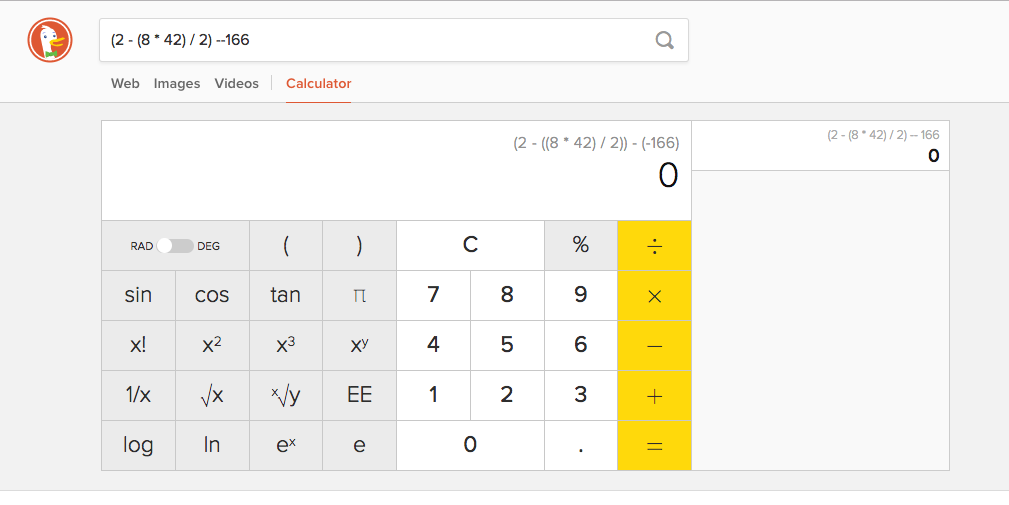Click the yellow plus operator key
Viewport: 1009px width, 505px height.
coord(654,396)
